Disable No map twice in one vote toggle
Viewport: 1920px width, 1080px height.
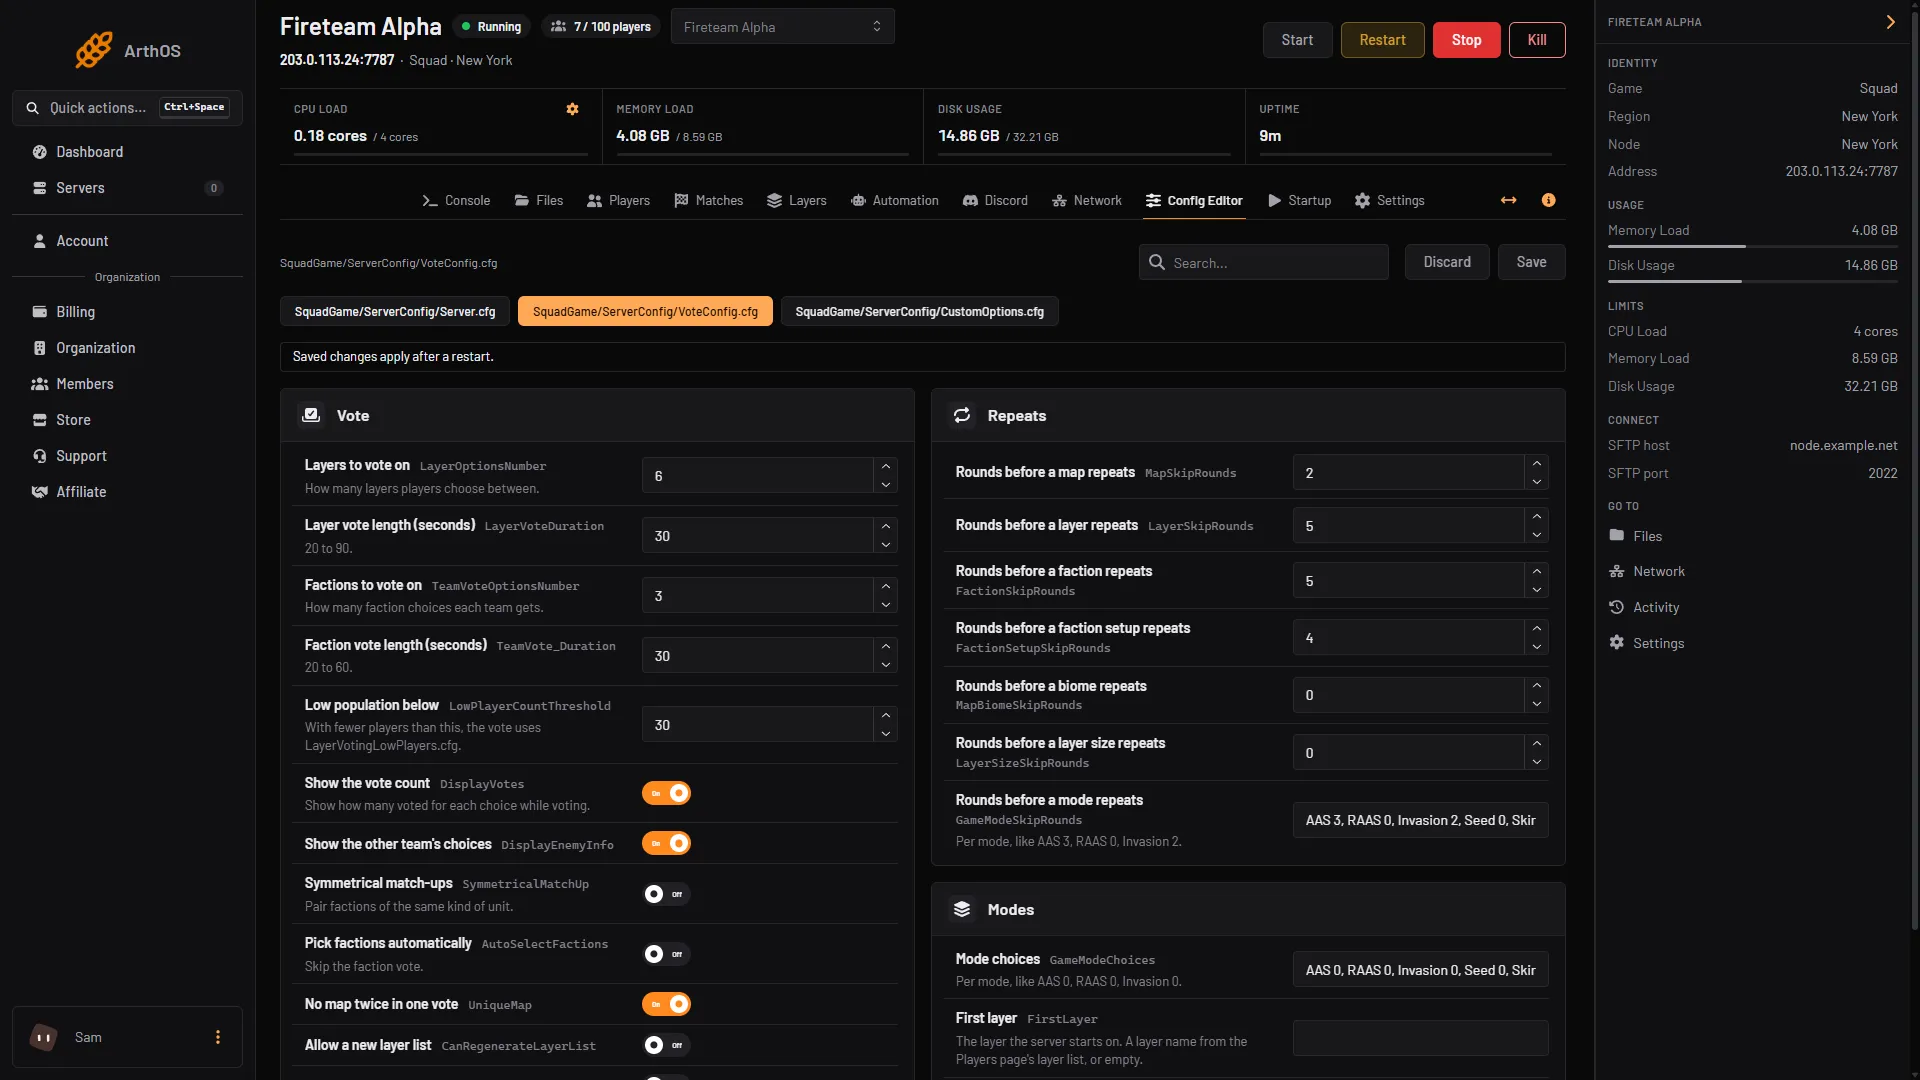[666, 1004]
